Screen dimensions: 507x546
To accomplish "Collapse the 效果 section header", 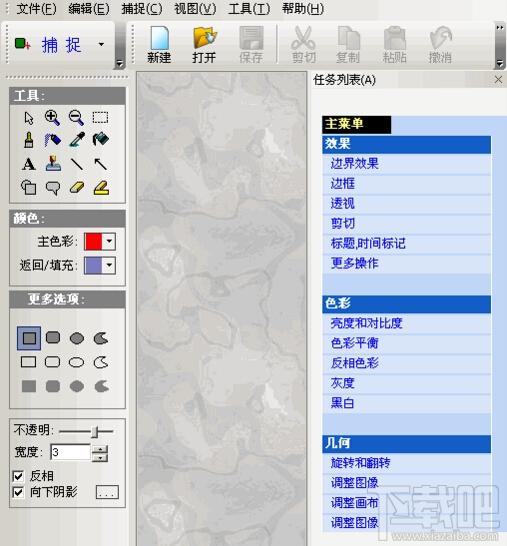I will (406, 145).
